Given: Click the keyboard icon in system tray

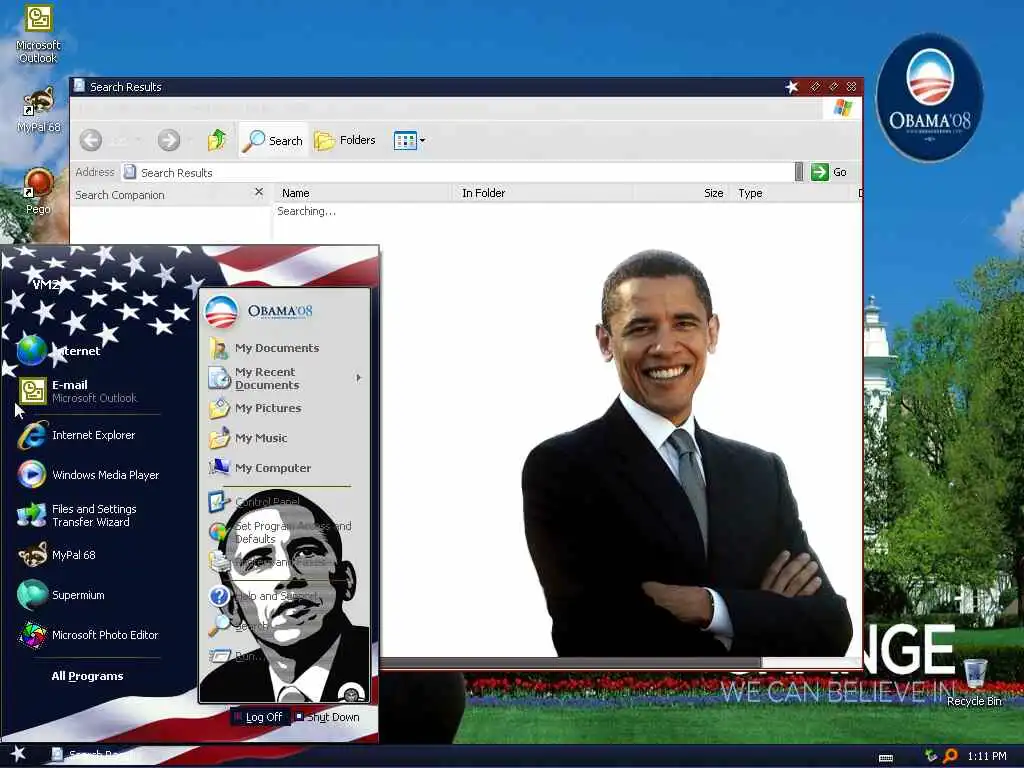Looking at the screenshot, I should [x=886, y=758].
